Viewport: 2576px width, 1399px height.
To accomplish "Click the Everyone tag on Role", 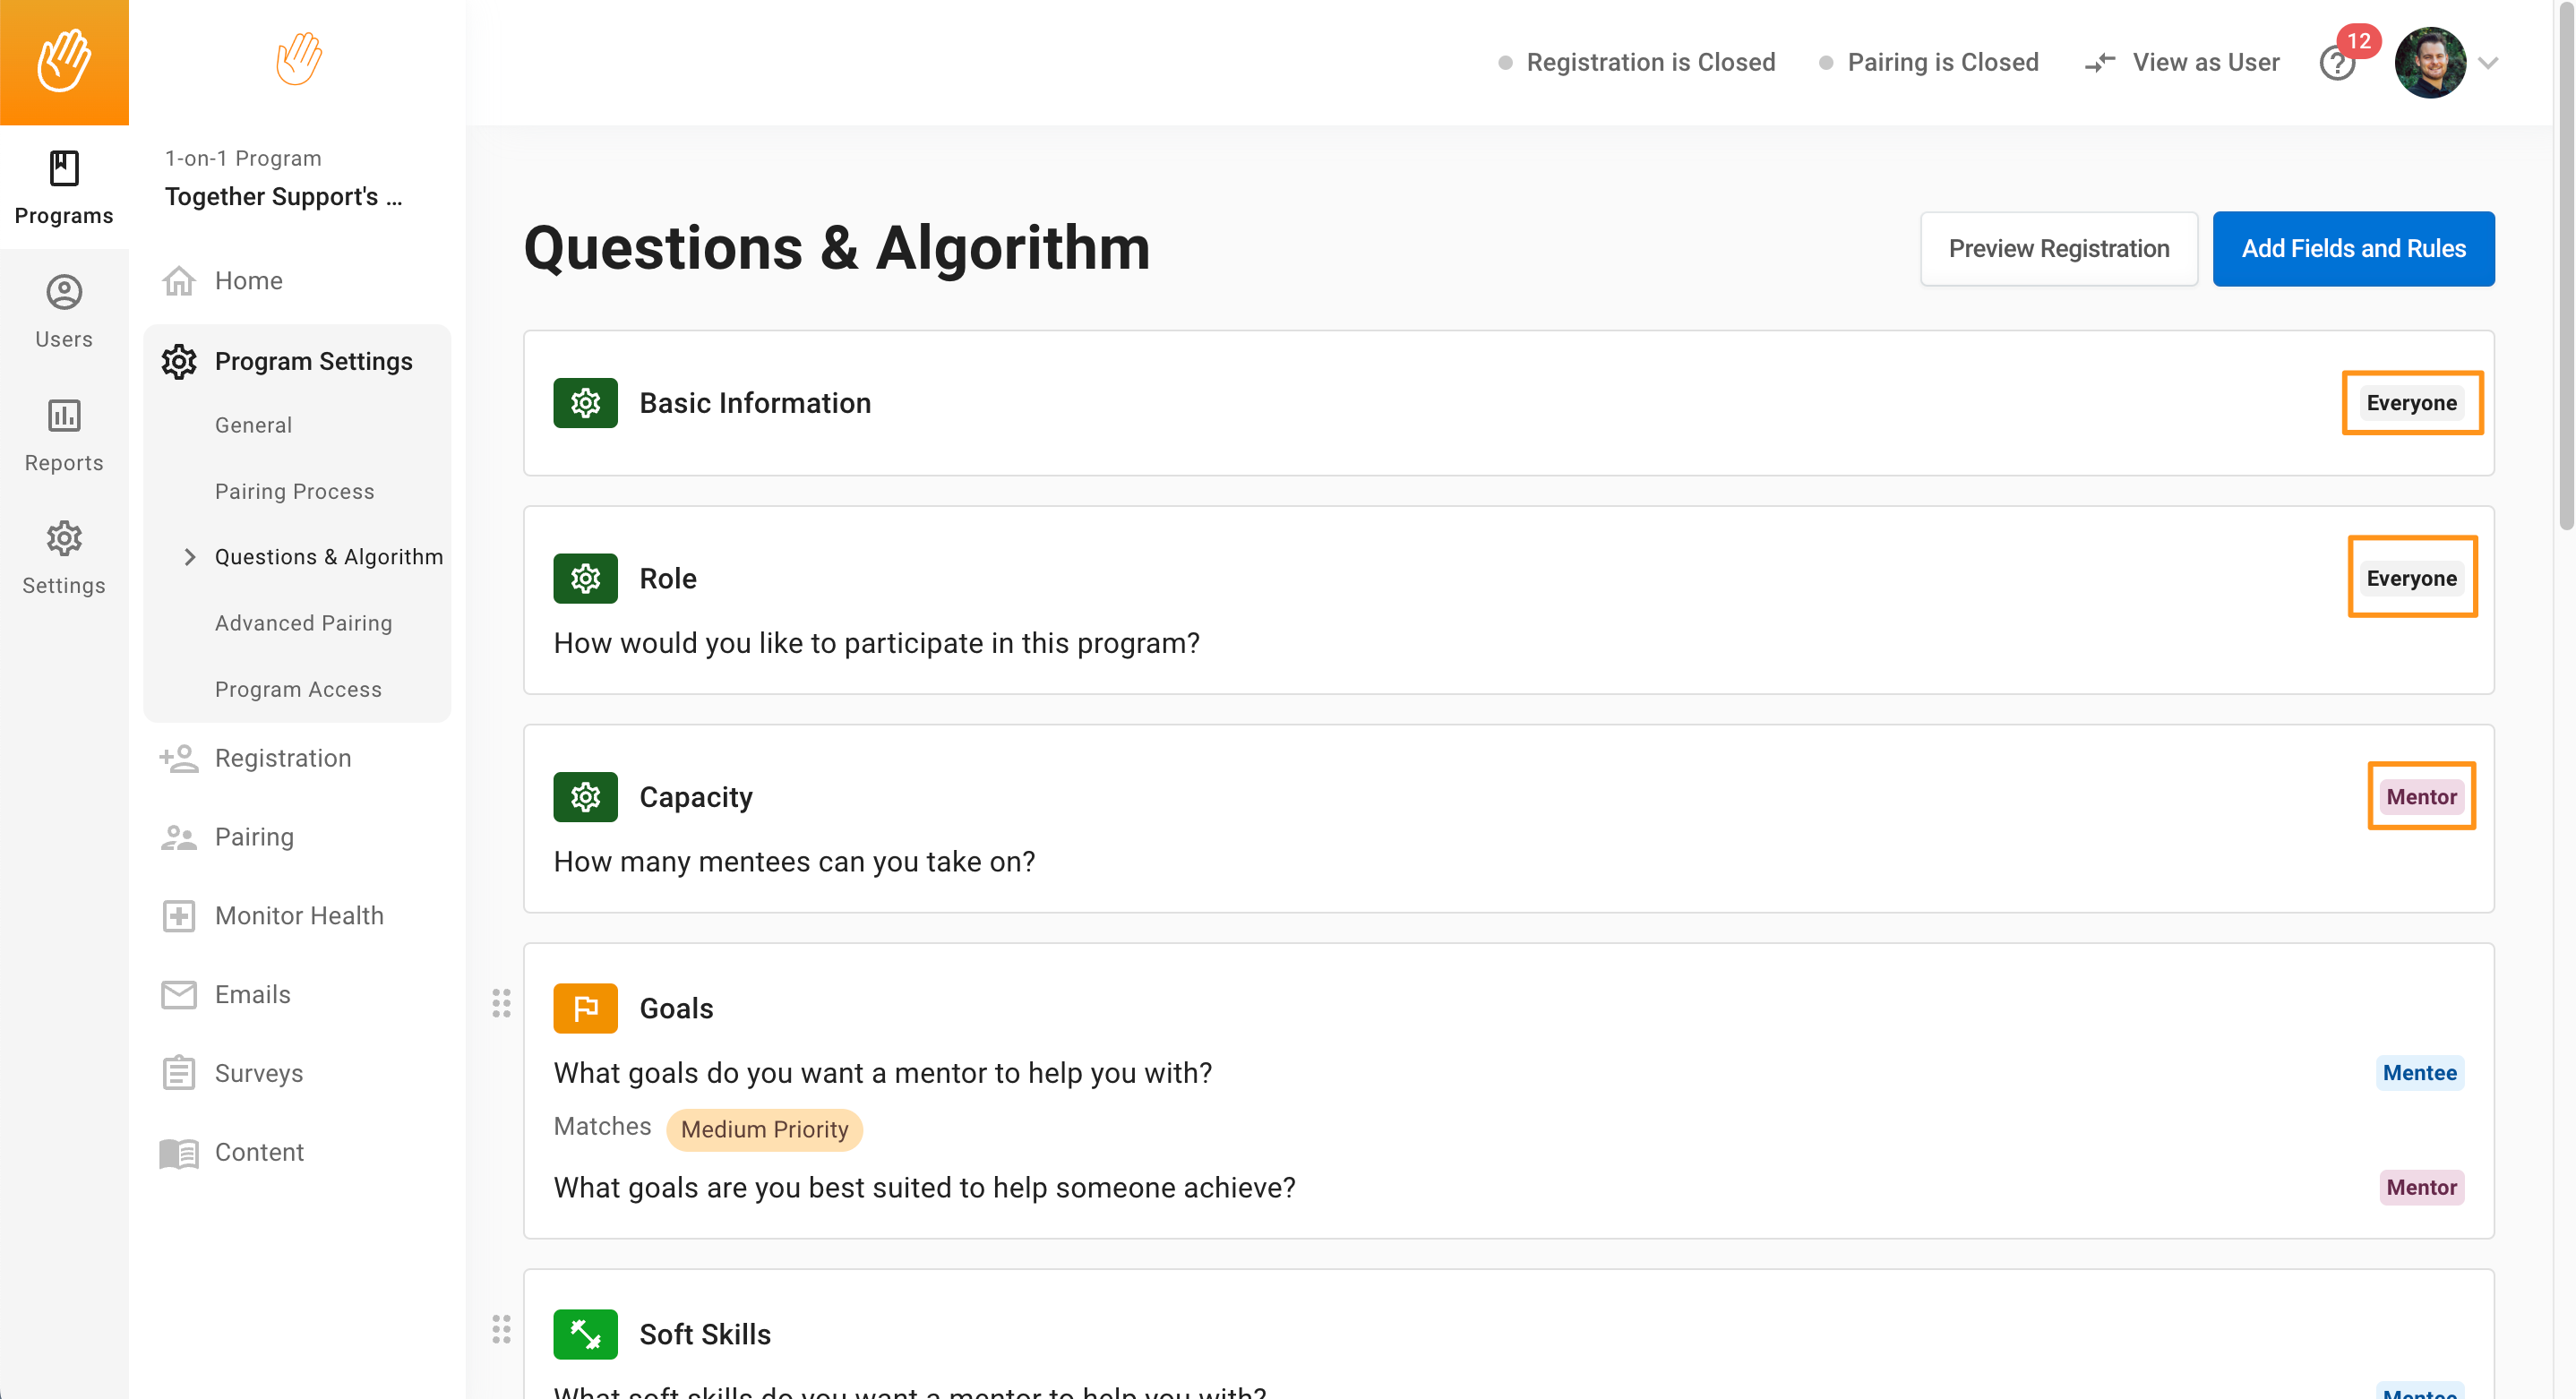I will pyautogui.click(x=2411, y=578).
